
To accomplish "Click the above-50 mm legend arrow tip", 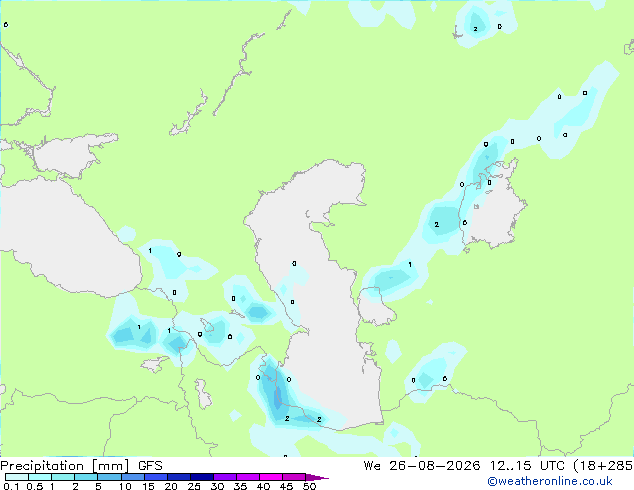I will click(317, 477).
